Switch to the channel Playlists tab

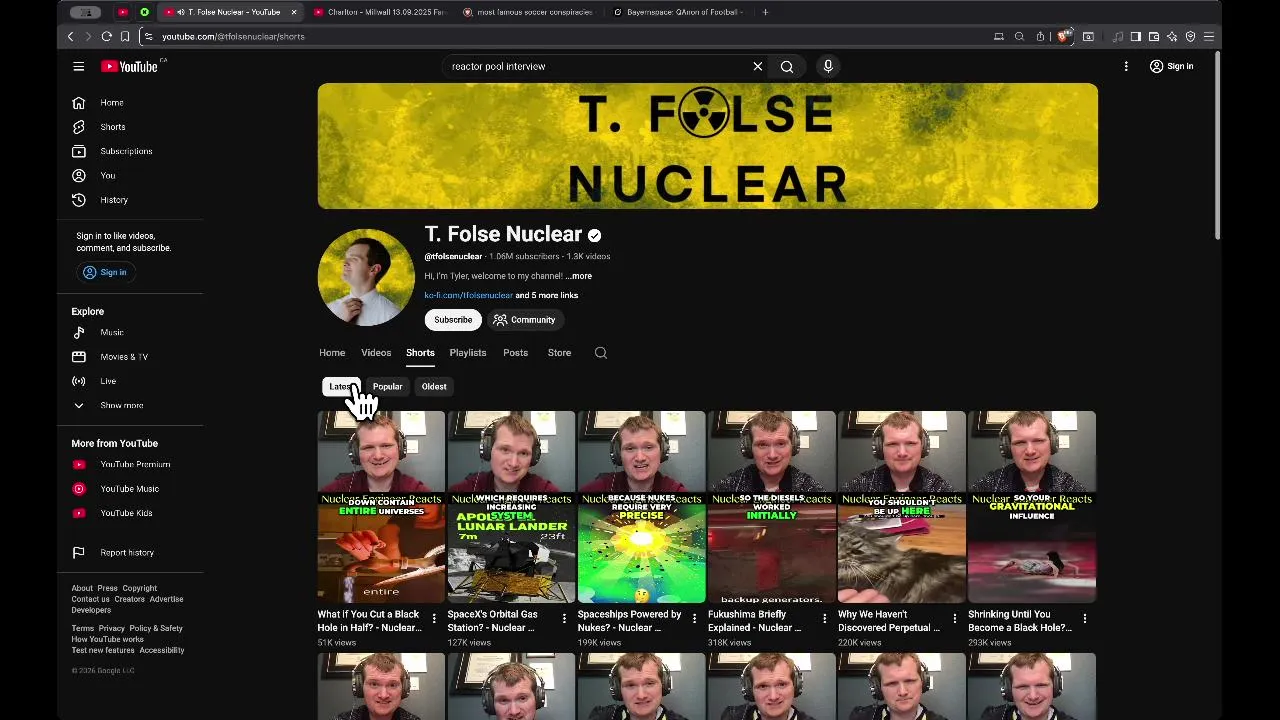(468, 353)
